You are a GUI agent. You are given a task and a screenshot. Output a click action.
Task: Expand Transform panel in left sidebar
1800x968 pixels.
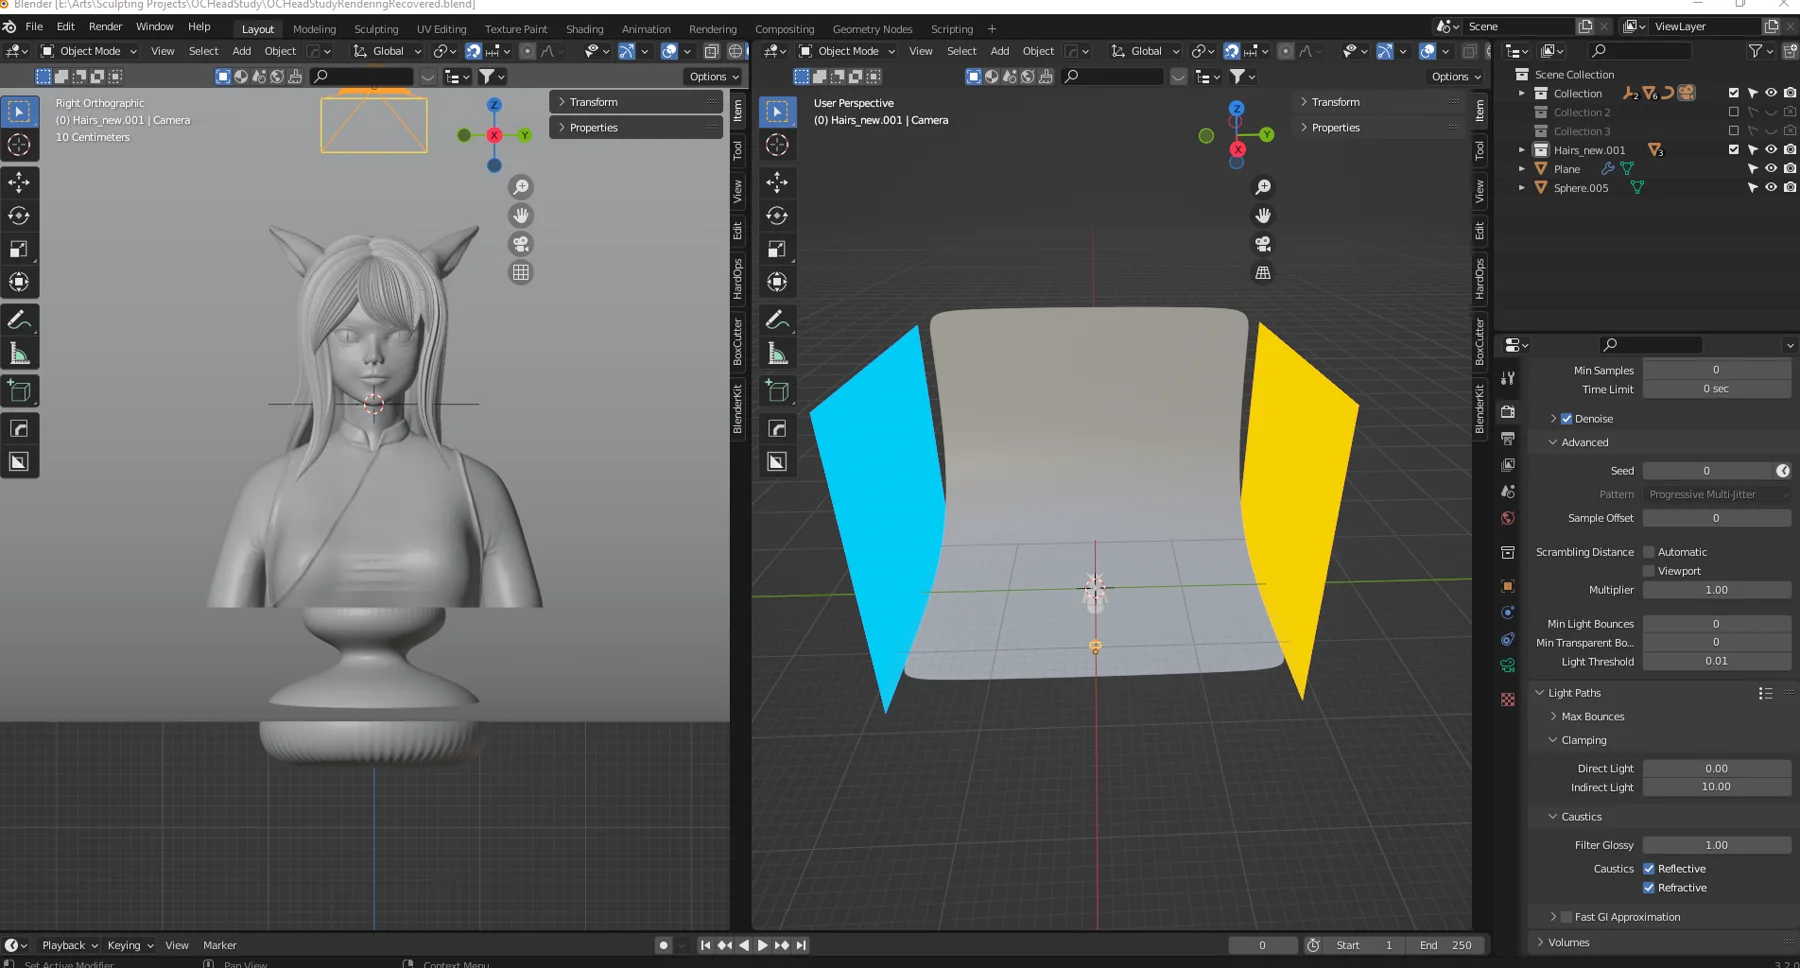coord(636,102)
